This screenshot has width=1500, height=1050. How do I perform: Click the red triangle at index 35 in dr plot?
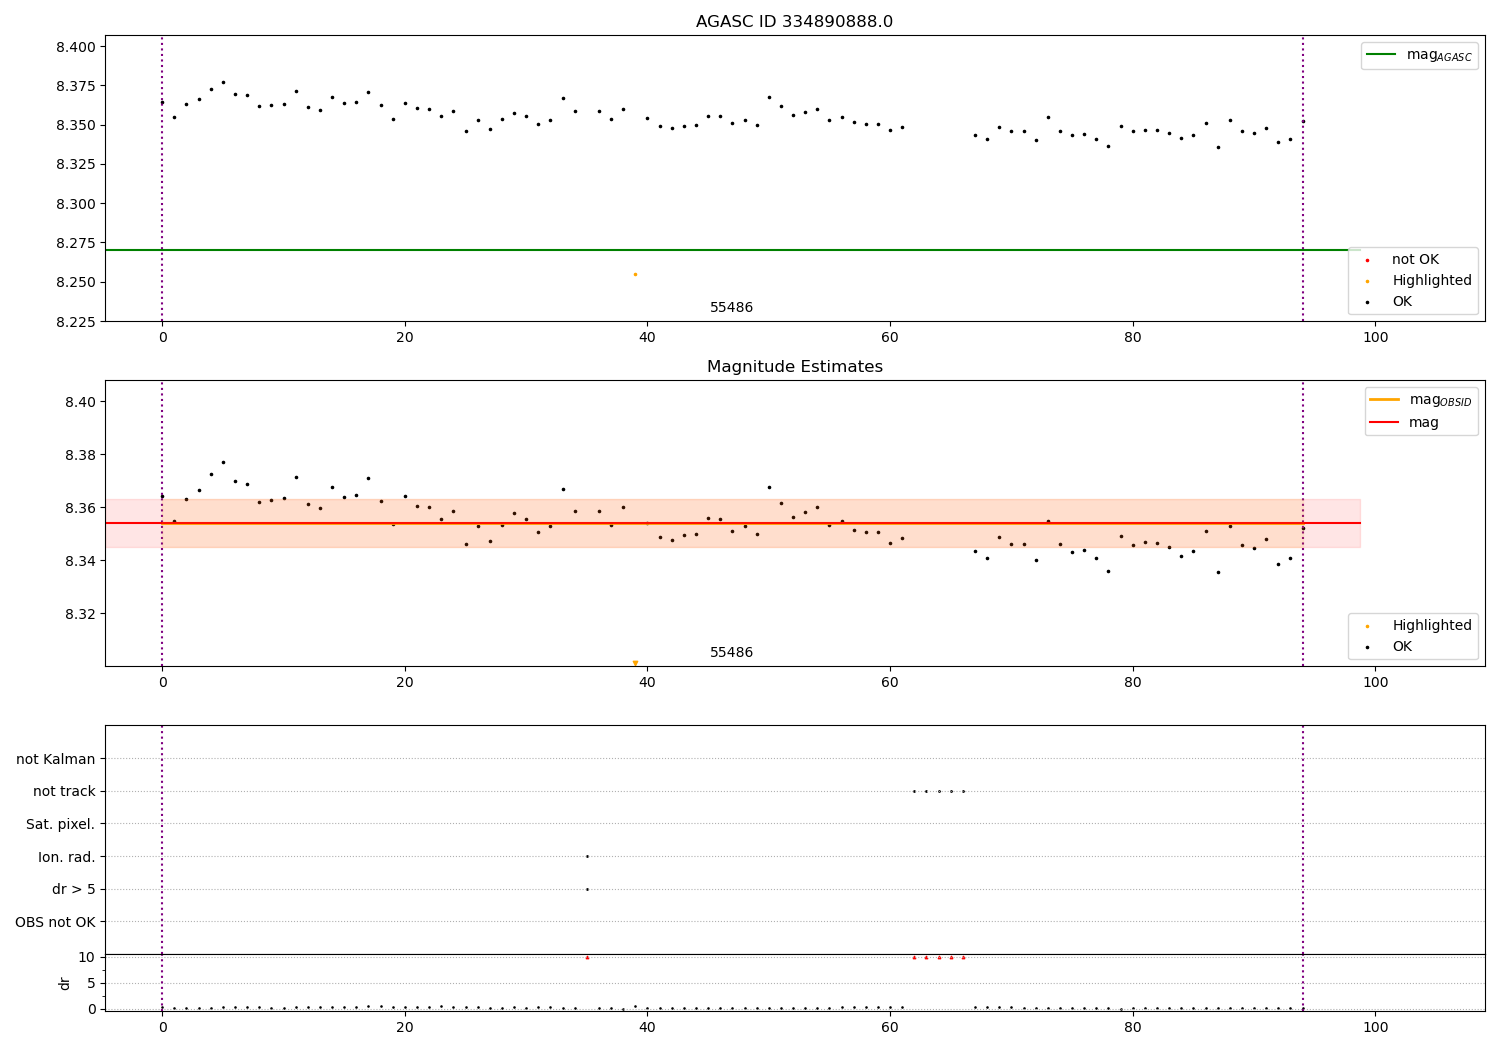click(x=587, y=957)
